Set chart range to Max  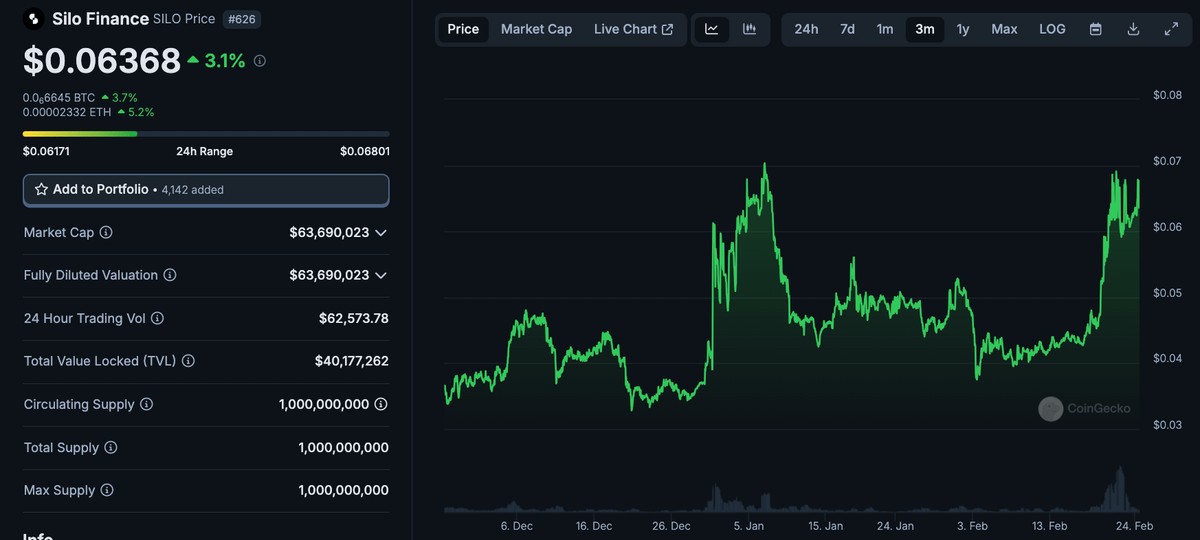click(1004, 29)
